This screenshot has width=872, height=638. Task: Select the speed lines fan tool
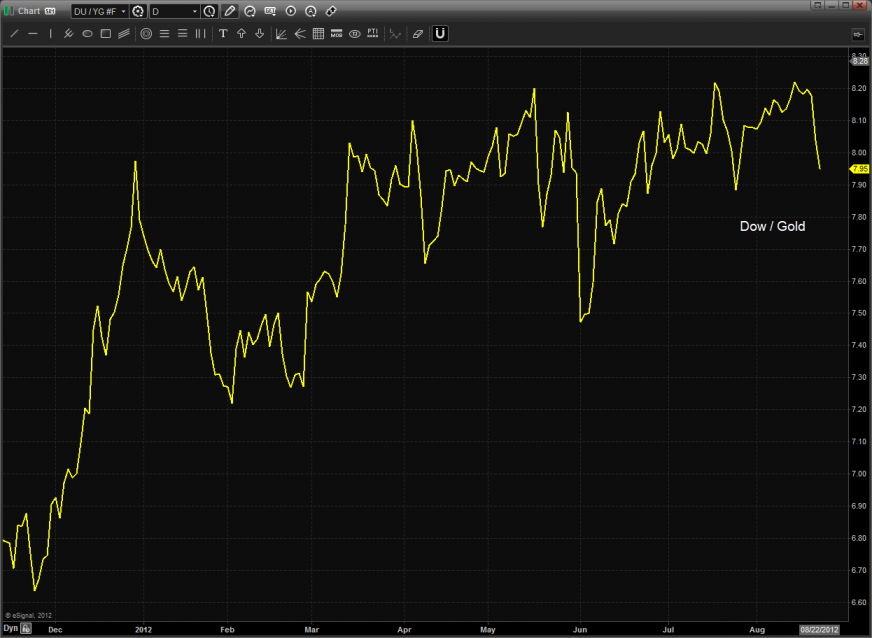[x=300, y=34]
